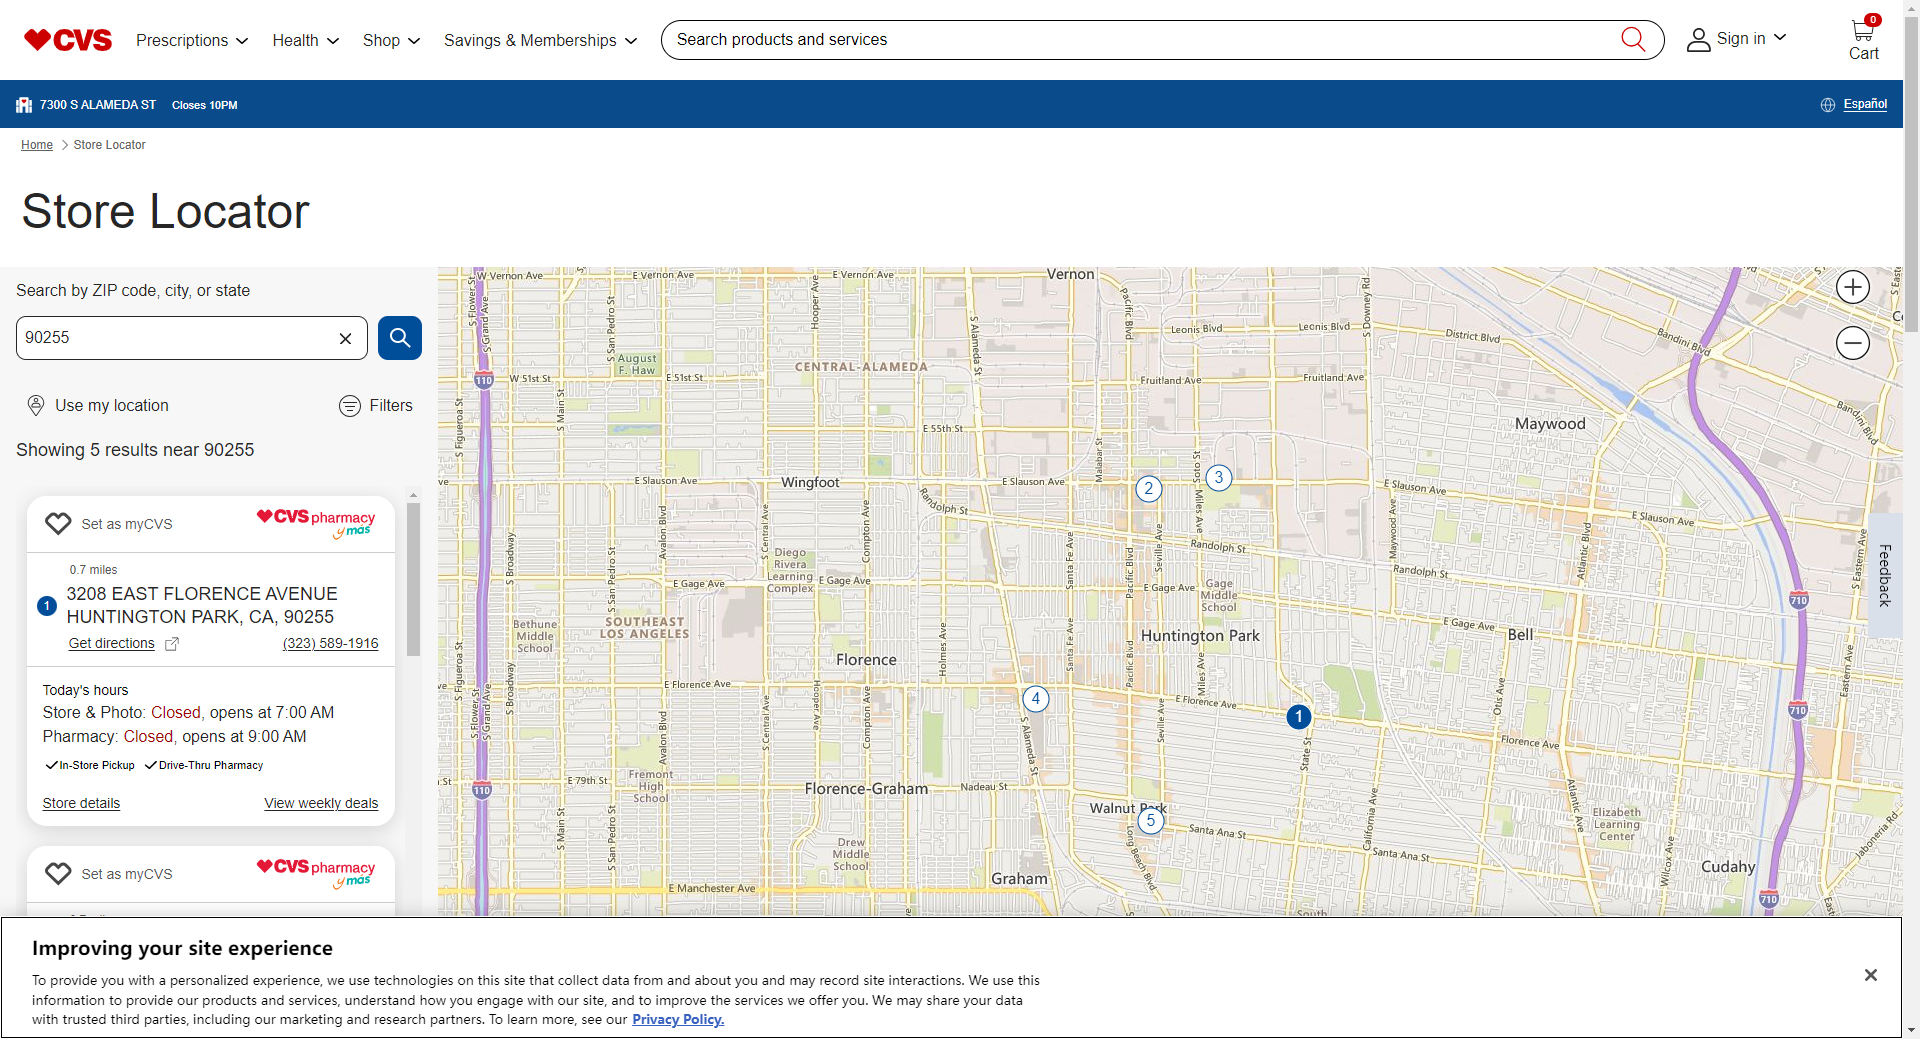Open Store details link
1920x1039 pixels.
click(x=81, y=804)
